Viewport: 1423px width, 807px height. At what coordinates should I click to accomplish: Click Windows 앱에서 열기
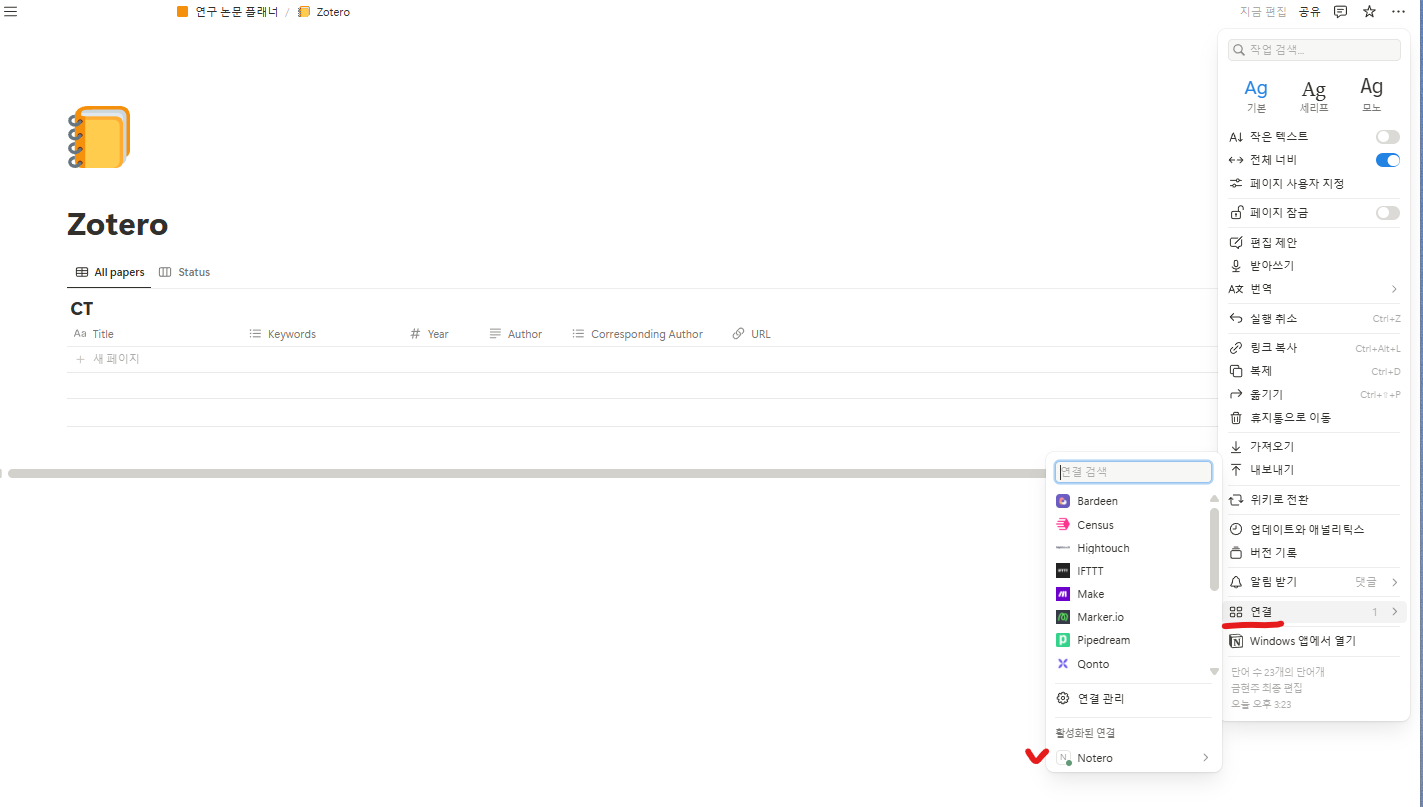1314,641
